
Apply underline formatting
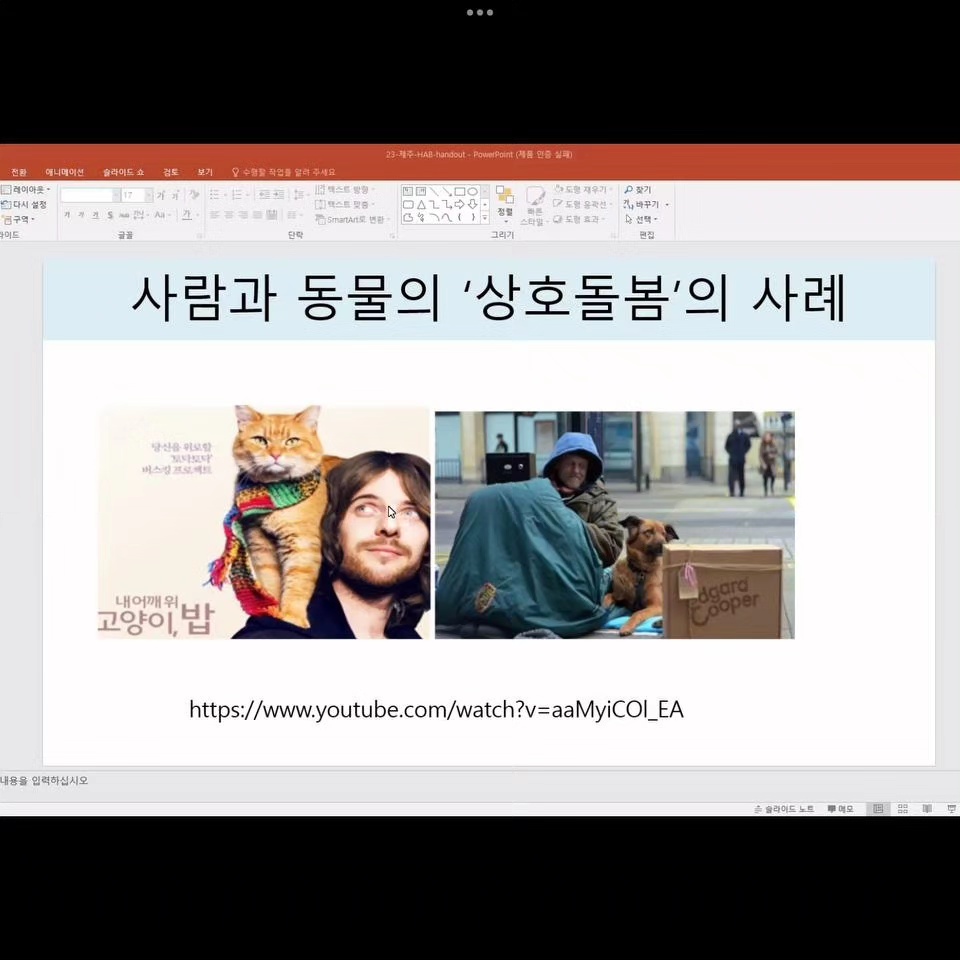(96, 215)
